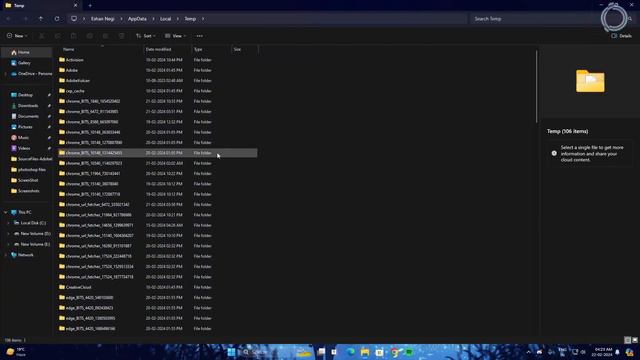Screen dimensions: 640x360
Task: Go to the Local breadcrumb
Action: 165,19
